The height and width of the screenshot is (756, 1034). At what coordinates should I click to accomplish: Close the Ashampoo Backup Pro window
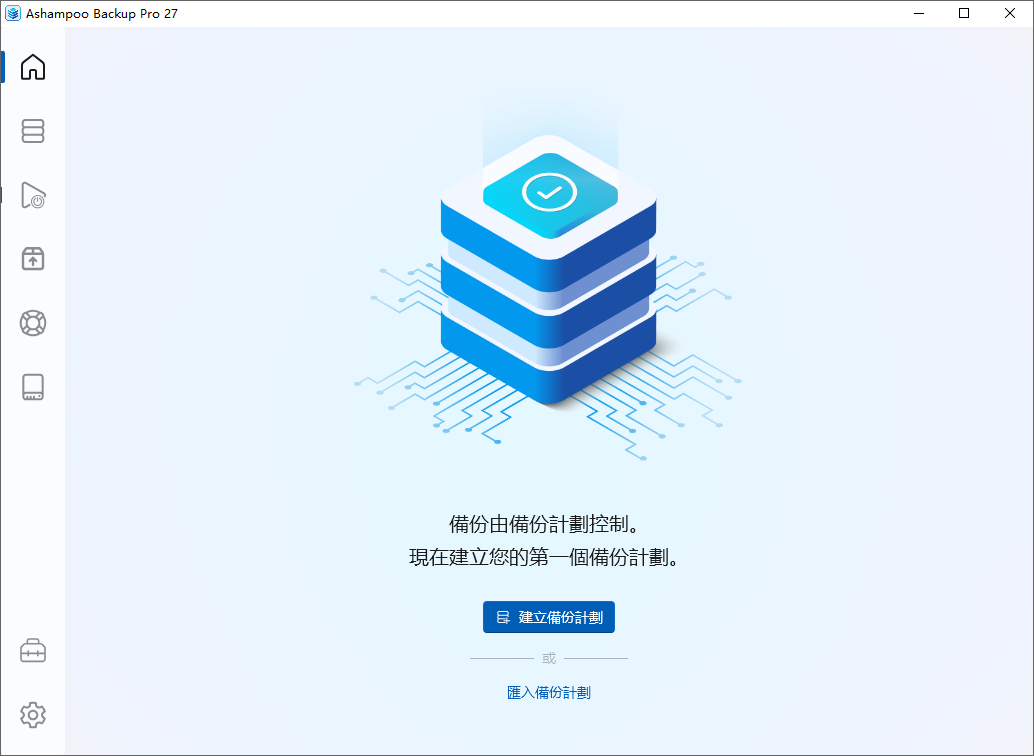1010,13
